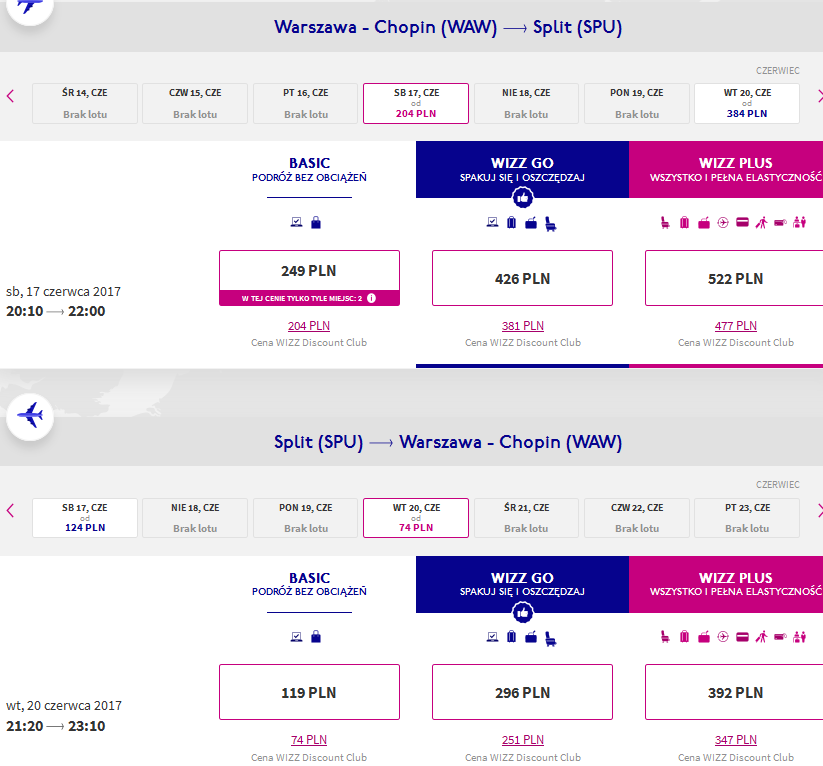
Task: Click return WIZZ GO seat selection icon
Action: pyautogui.click(x=551, y=638)
